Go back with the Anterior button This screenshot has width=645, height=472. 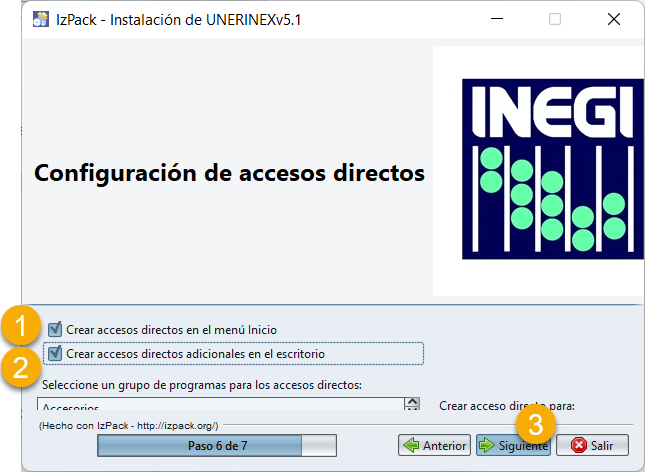coord(434,445)
